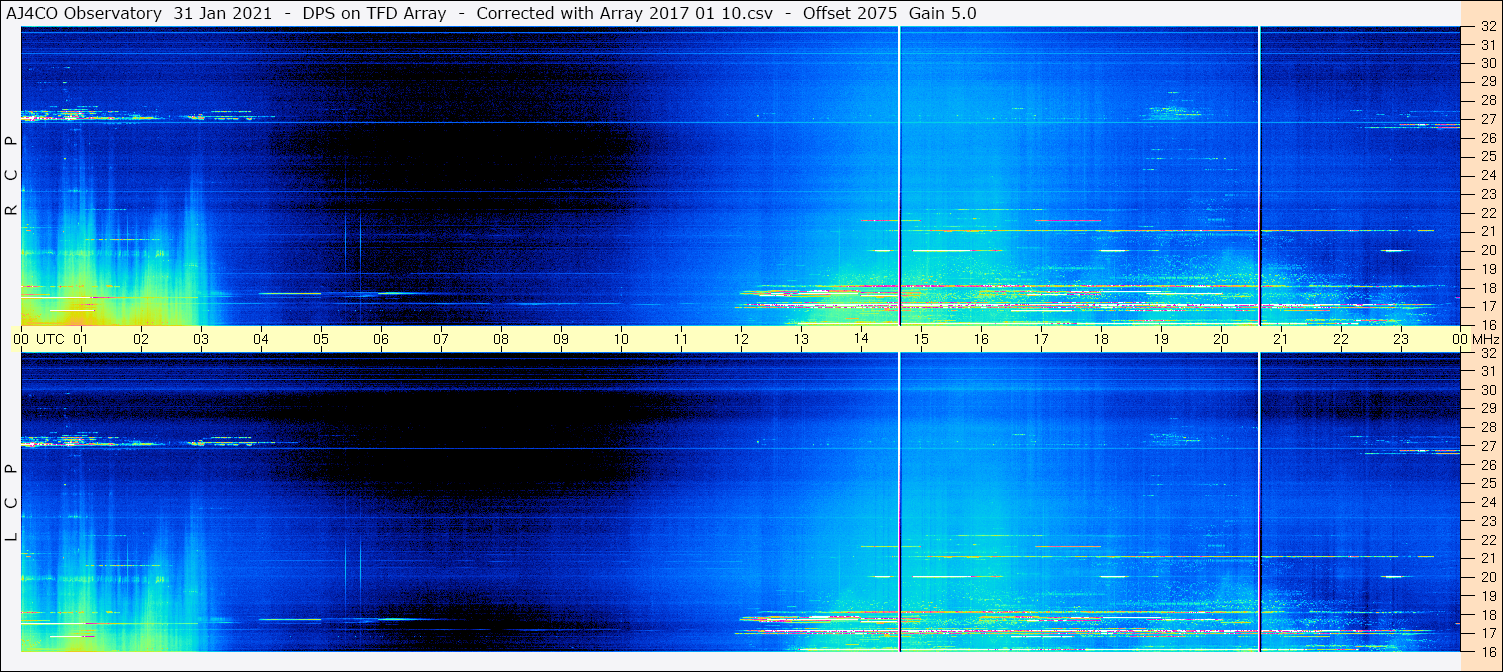This screenshot has width=1503, height=672.
Task: Click the "00" hour label beside UTC
Action: click(21, 339)
